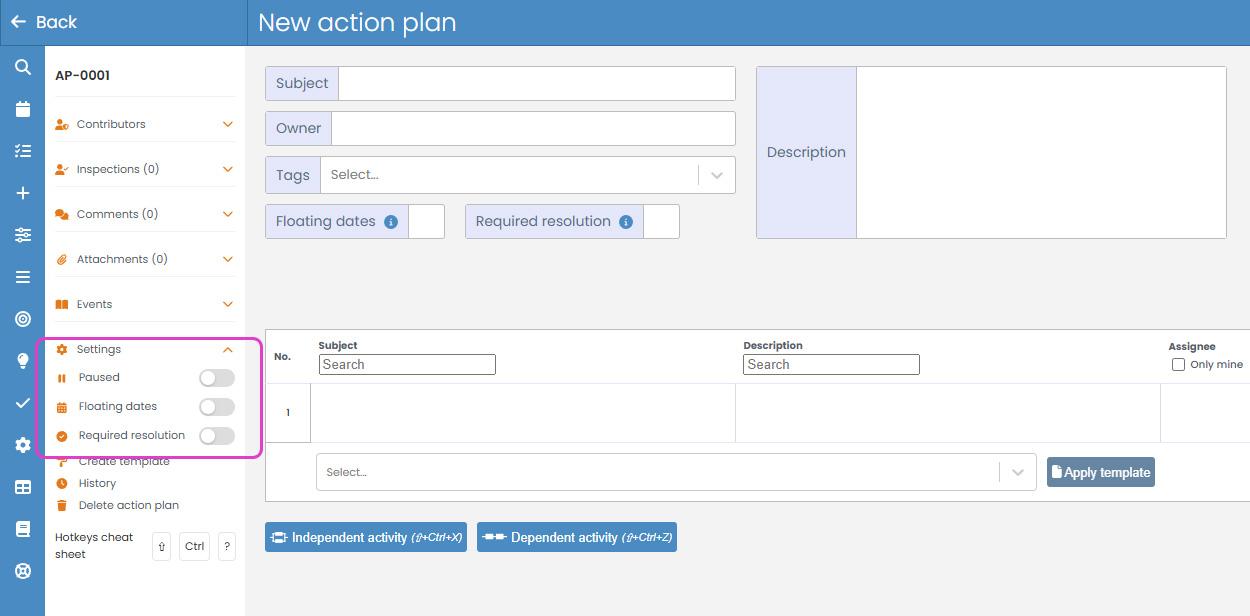Open the checklist tasks icon in sidebar
This screenshot has height=616, width=1250.
click(x=22, y=151)
